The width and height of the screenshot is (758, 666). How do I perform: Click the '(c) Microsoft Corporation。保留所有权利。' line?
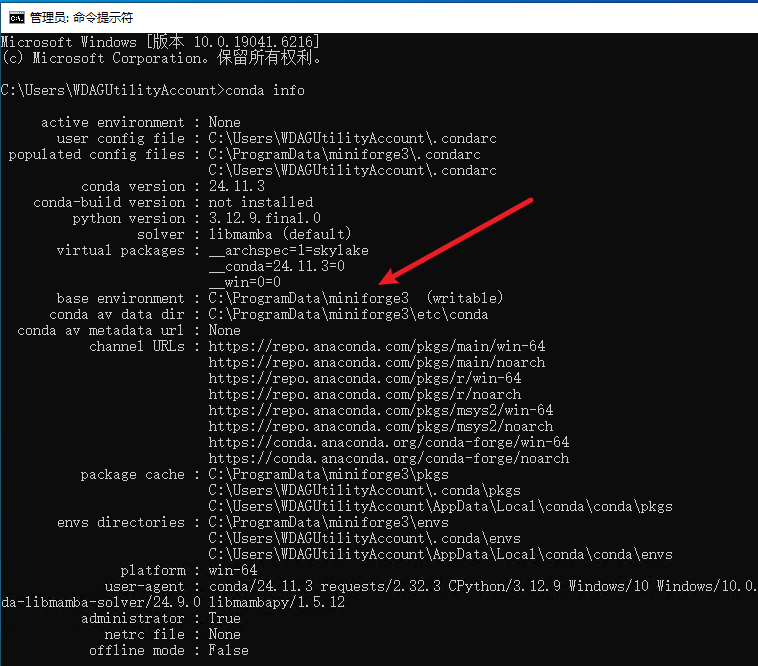161,58
